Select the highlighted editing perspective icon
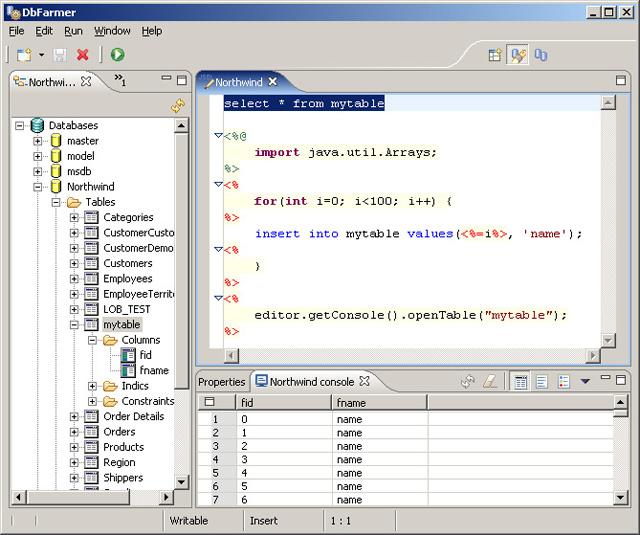 (518, 55)
